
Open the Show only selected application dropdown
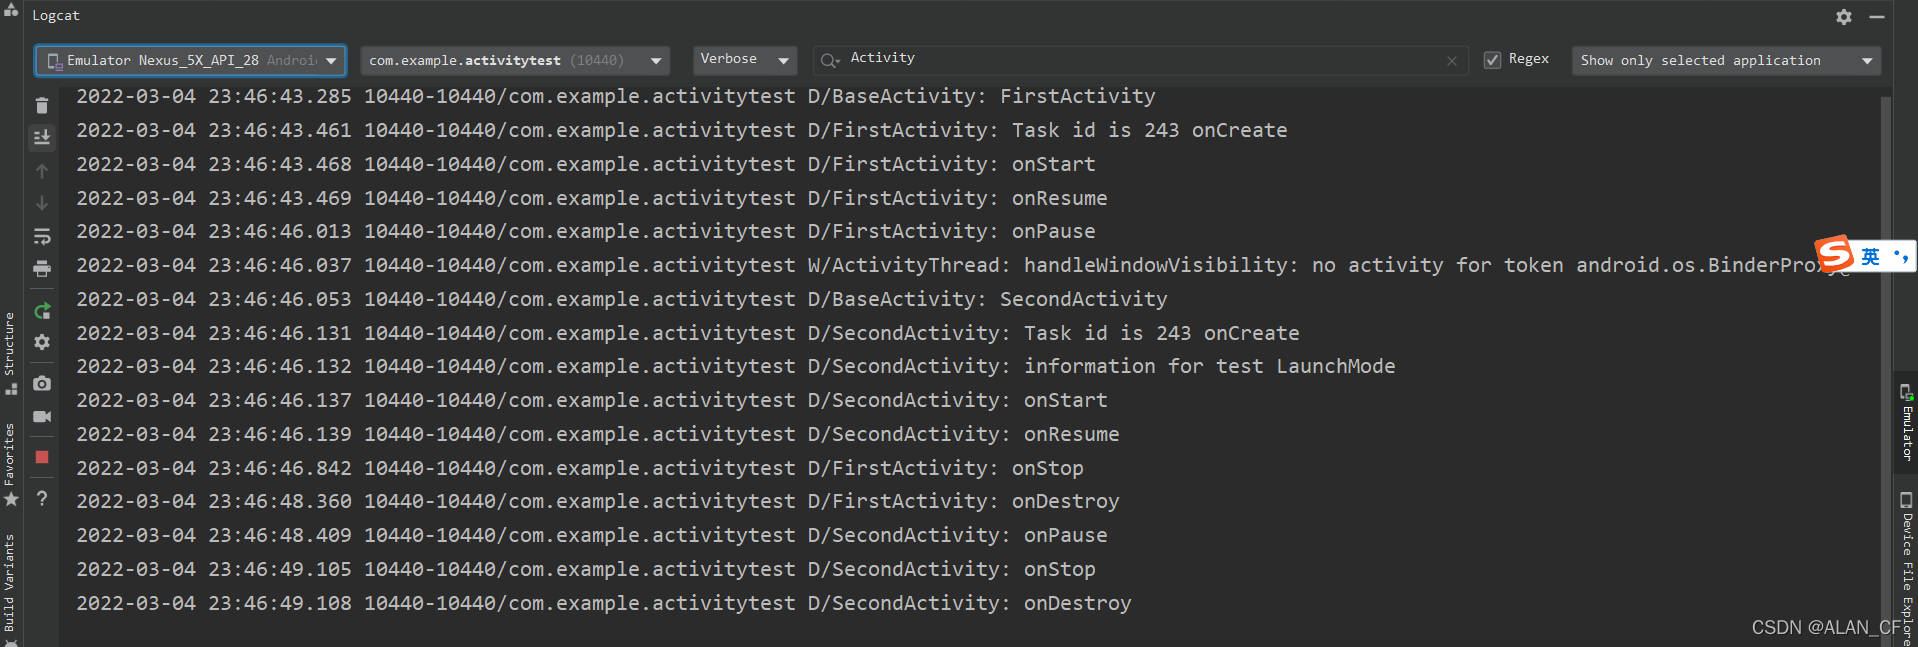coord(1726,61)
